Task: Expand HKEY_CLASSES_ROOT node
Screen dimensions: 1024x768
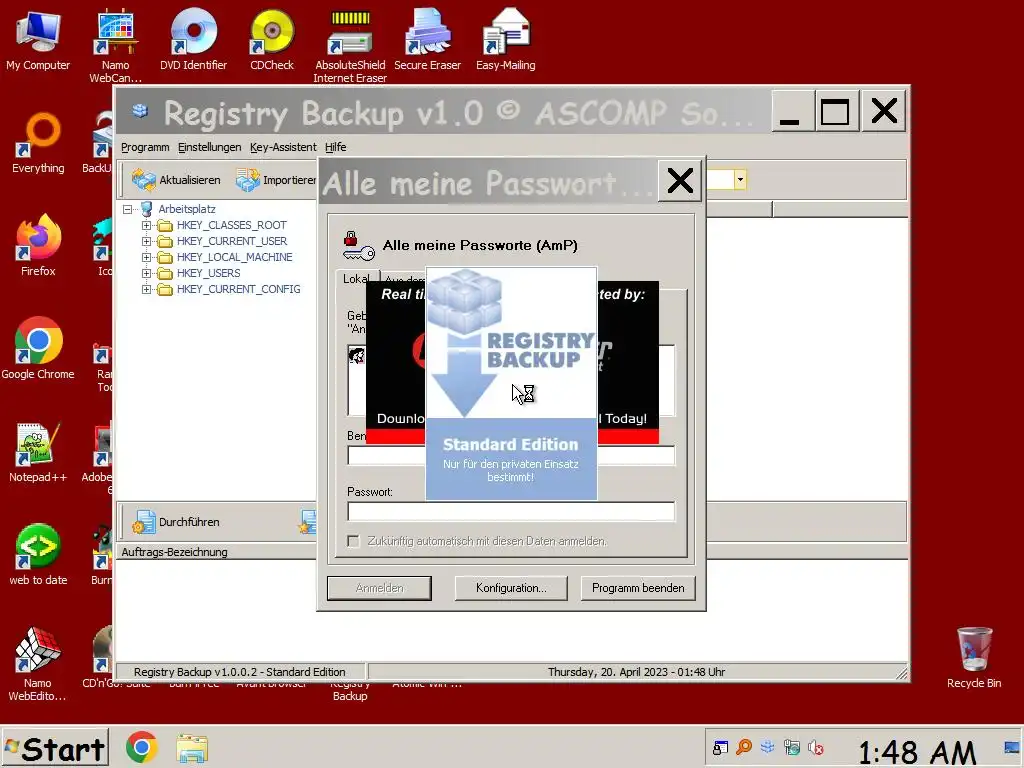Action: (146, 225)
